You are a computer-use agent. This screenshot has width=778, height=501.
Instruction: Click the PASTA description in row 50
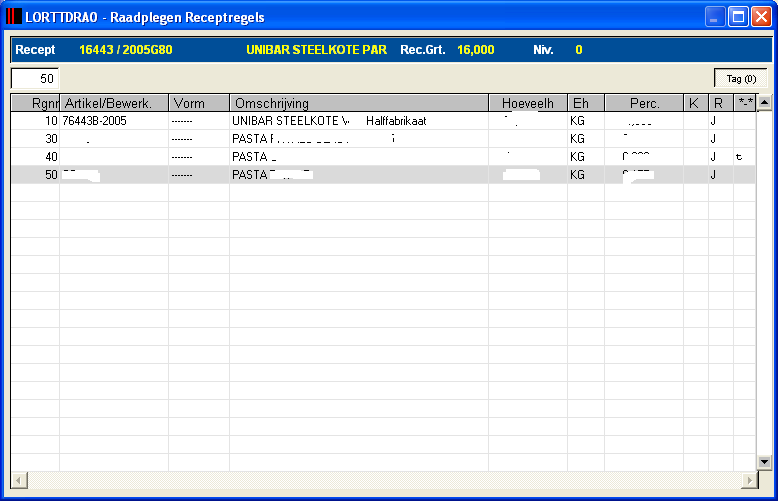pyautogui.click(x=250, y=175)
